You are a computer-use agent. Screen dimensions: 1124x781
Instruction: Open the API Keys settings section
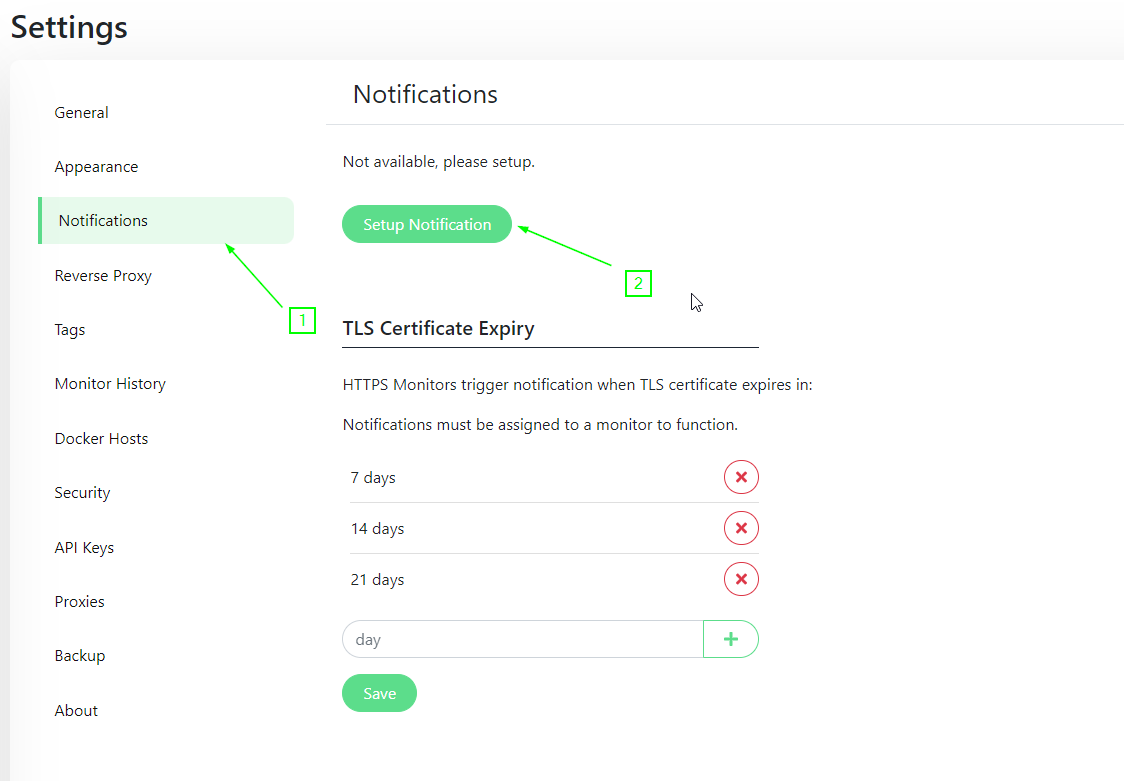point(84,547)
